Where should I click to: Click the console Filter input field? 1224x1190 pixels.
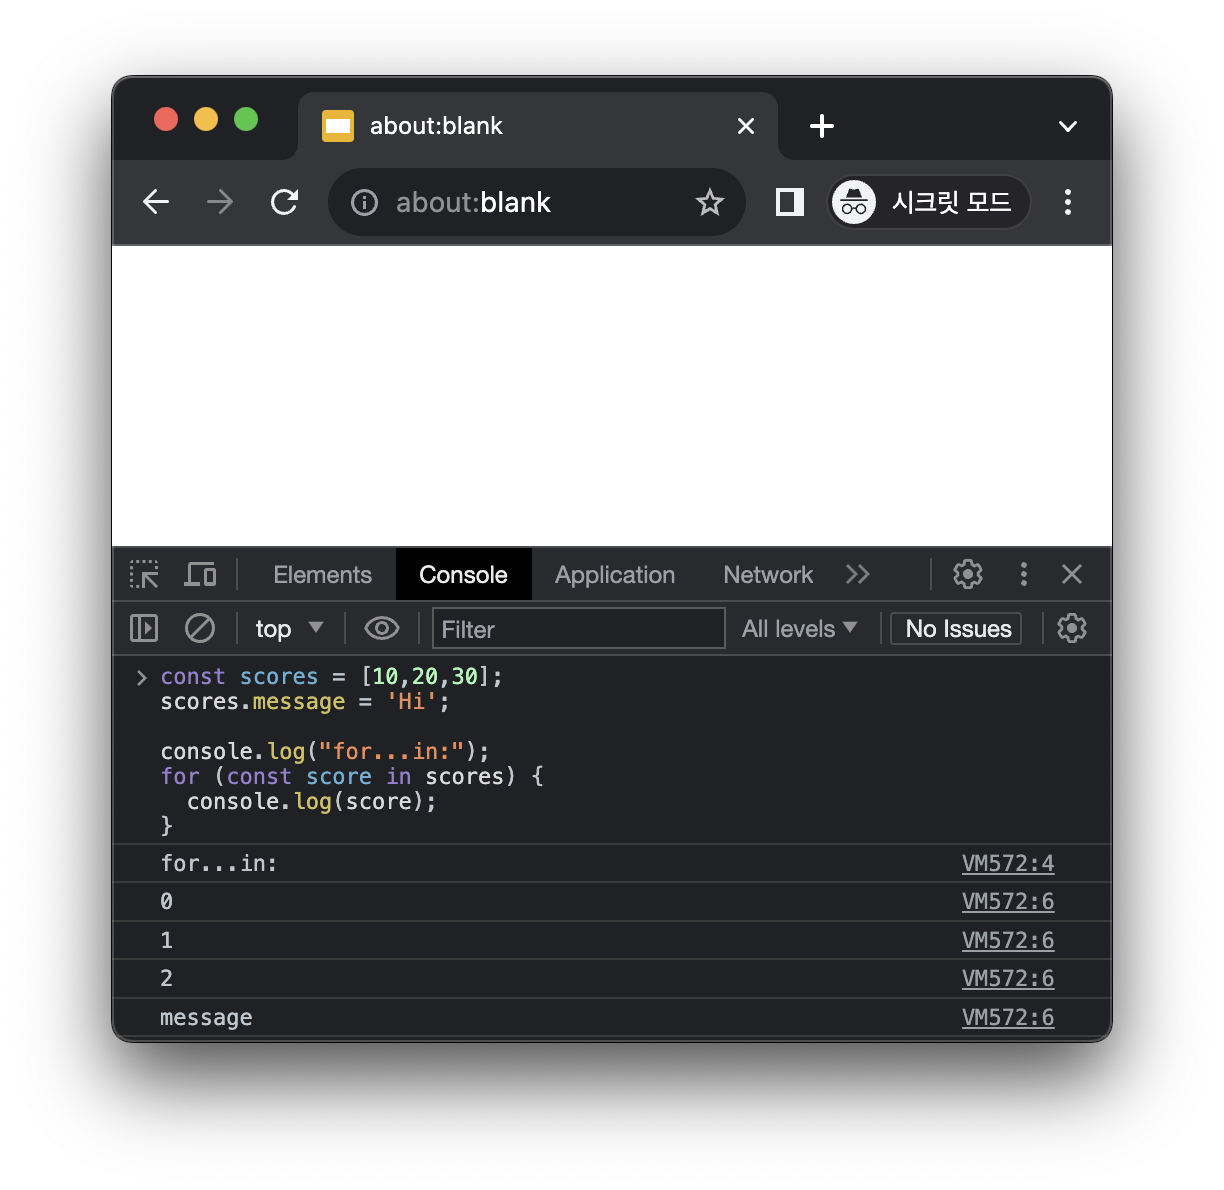579,628
